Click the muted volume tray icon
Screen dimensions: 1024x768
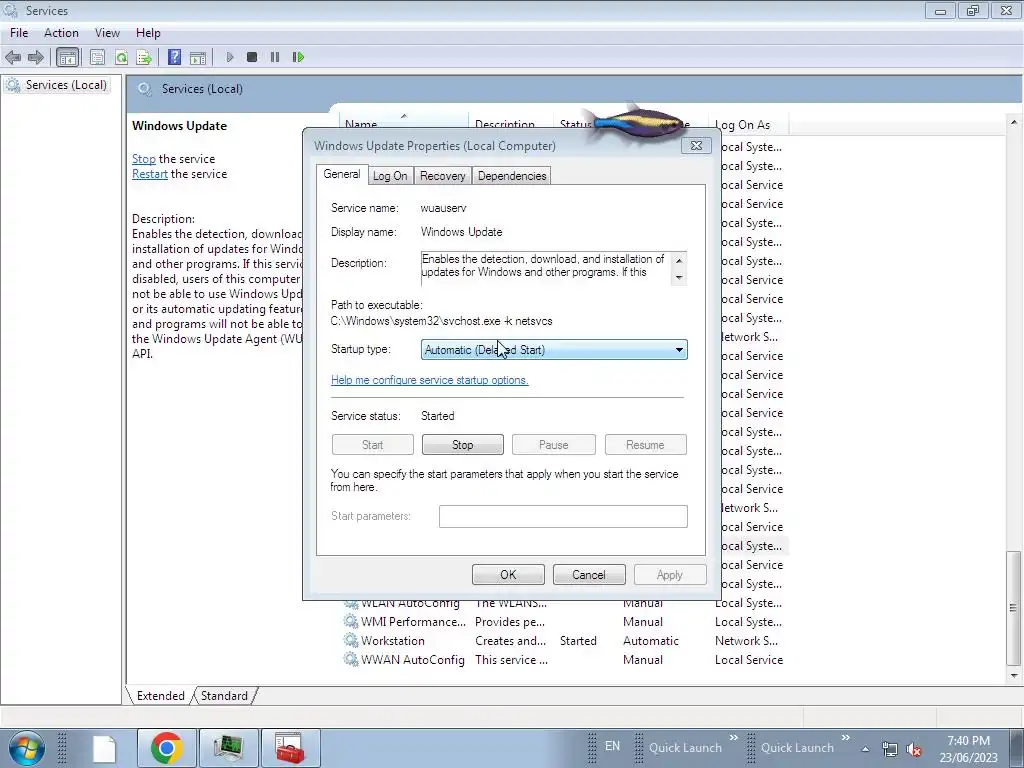914,749
